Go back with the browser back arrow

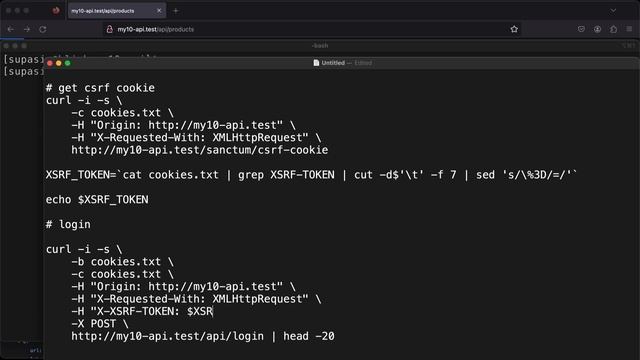tap(11, 29)
